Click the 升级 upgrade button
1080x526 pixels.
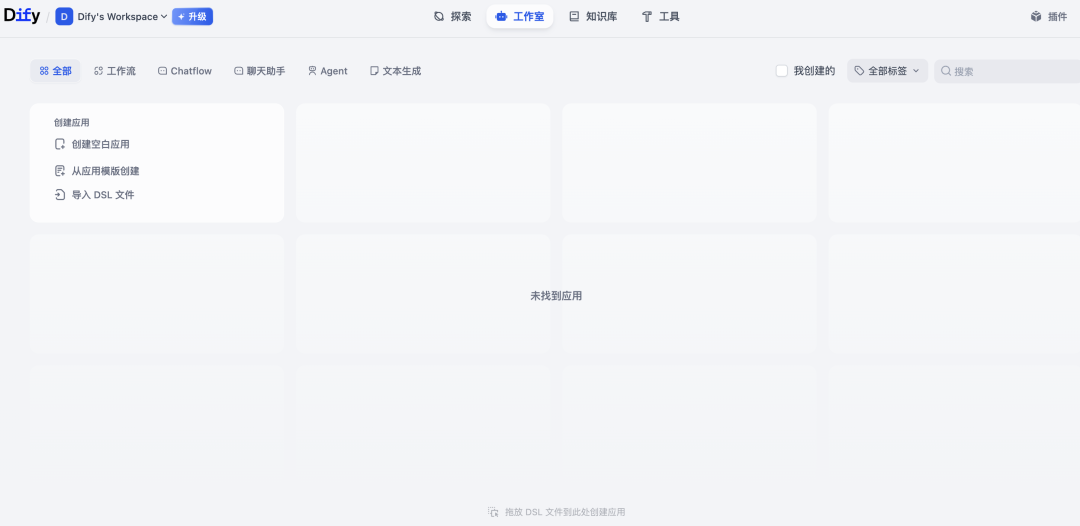coord(192,17)
